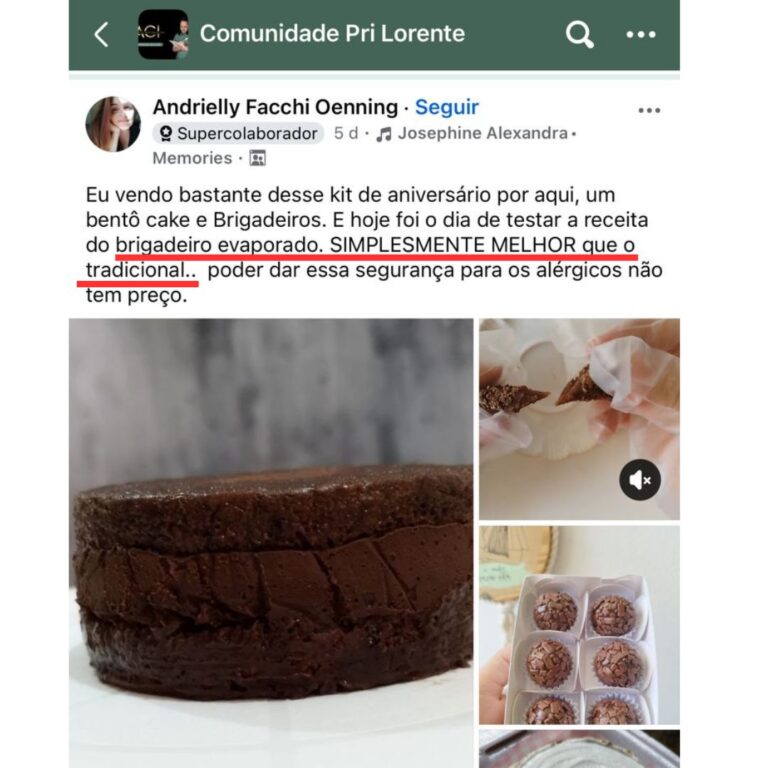768x768 pixels.
Task: Tap the 5 d post timestamp
Action: (346, 133)
